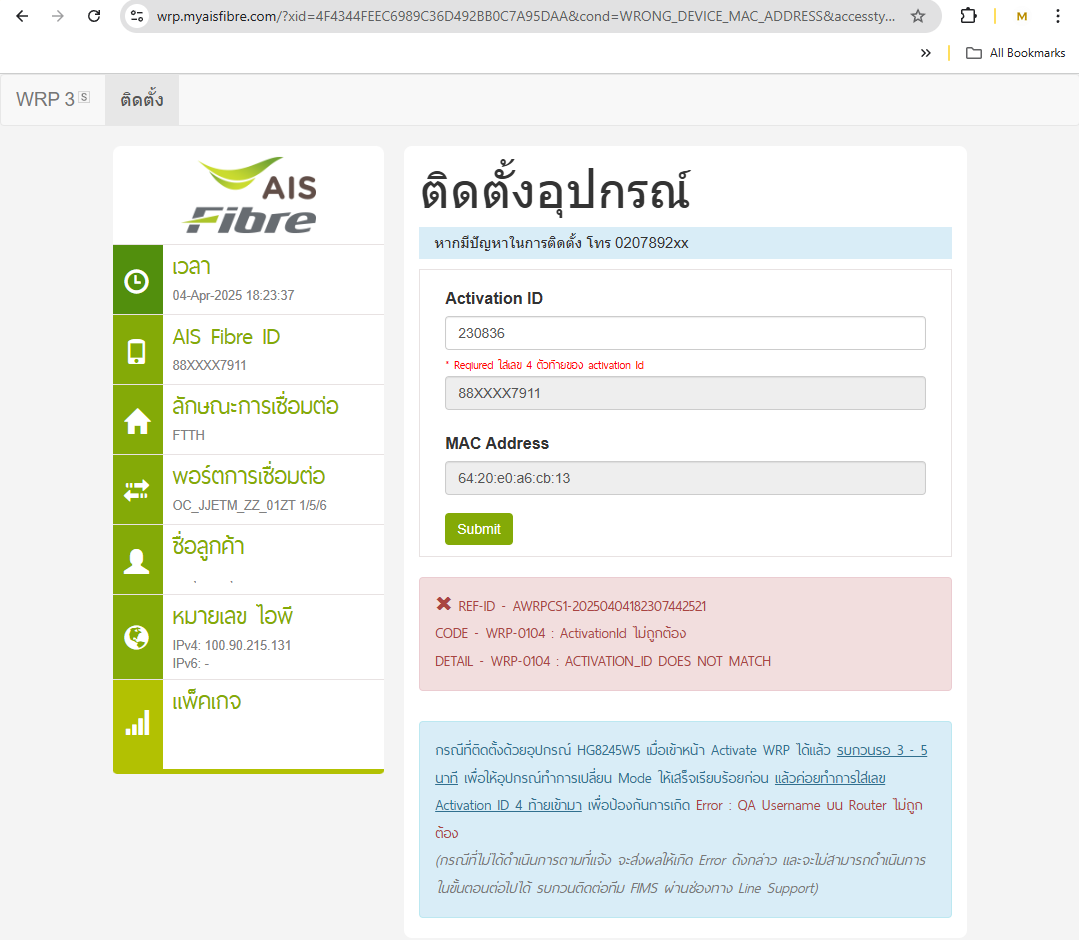Expand hidden bookmarks chevron

pos(926,53)
